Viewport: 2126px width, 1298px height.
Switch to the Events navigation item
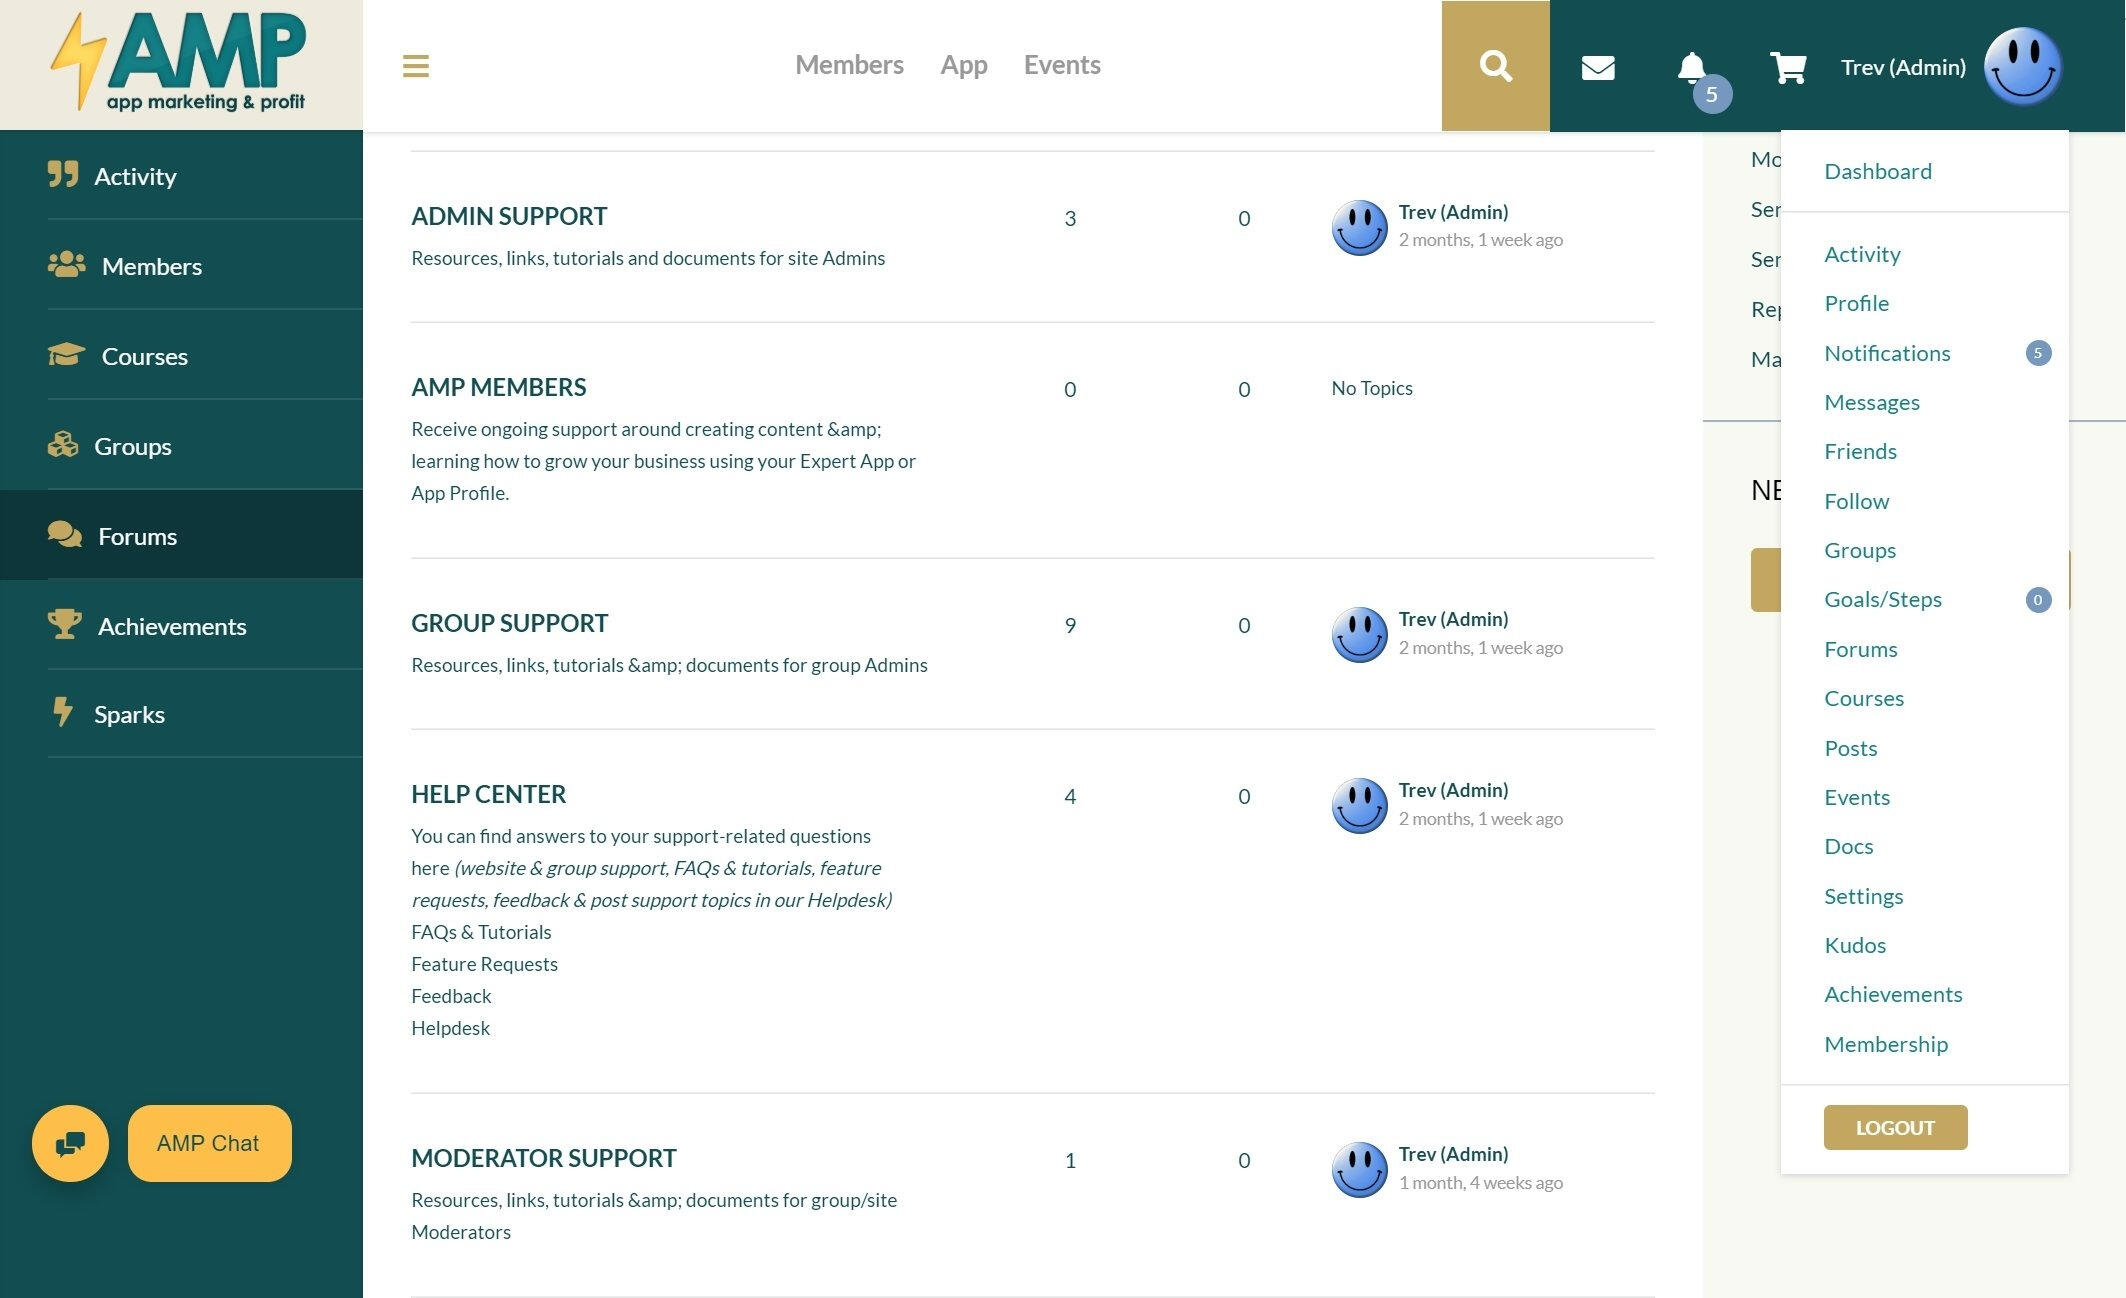coord(1061,64)
